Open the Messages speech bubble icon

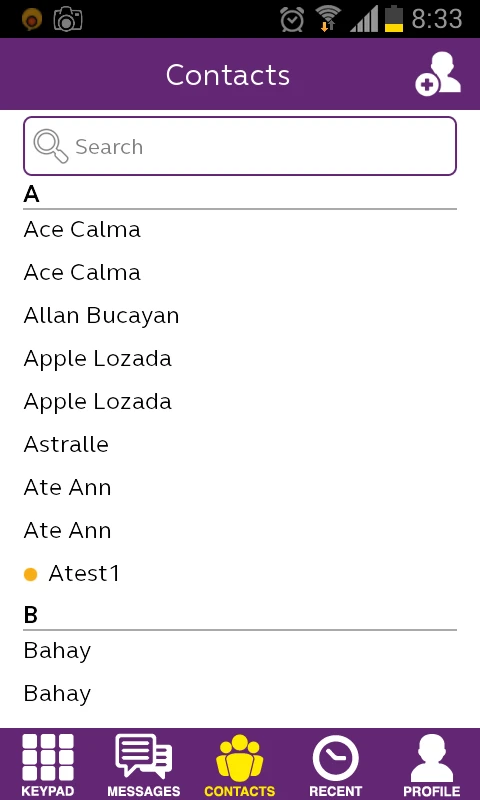(x=143, y=756)
